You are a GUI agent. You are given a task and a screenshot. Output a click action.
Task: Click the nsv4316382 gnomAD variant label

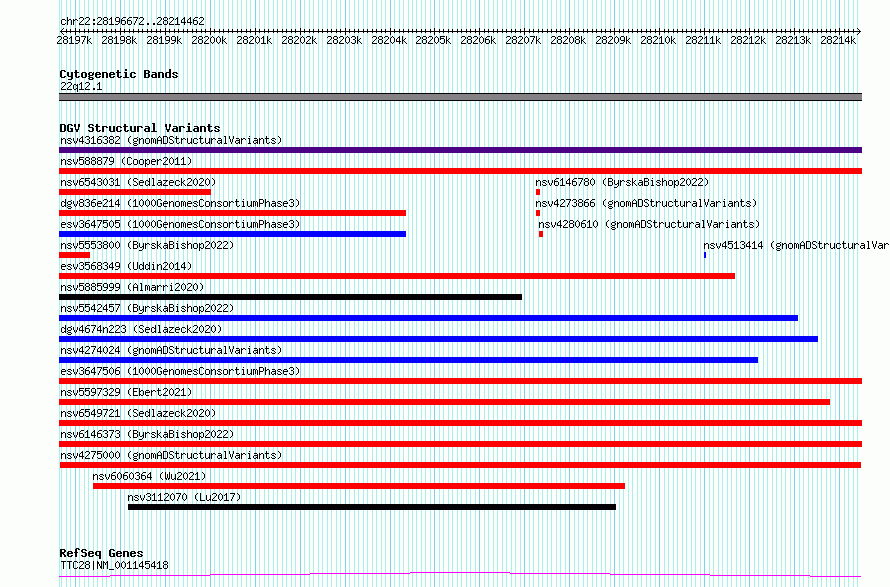[x=171, y=140]
